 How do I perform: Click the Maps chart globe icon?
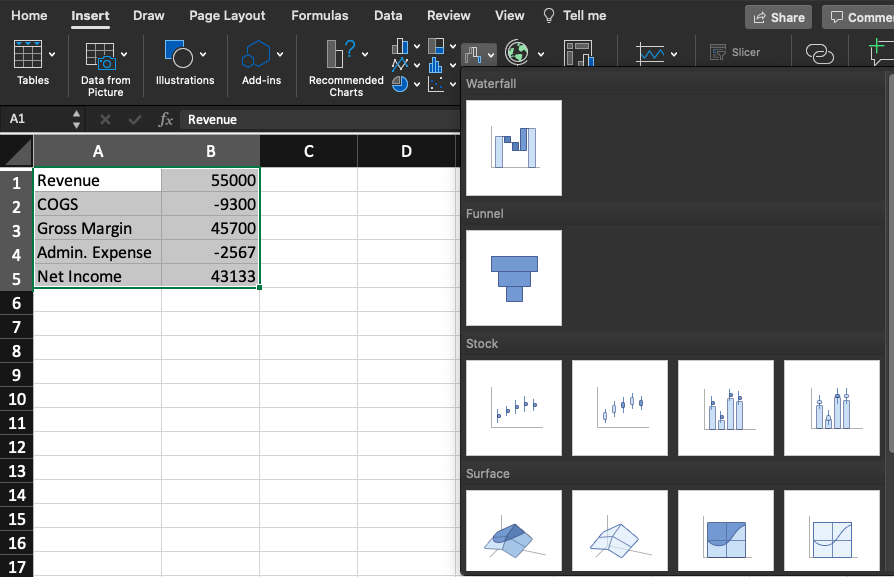click(x=517, y=53)
